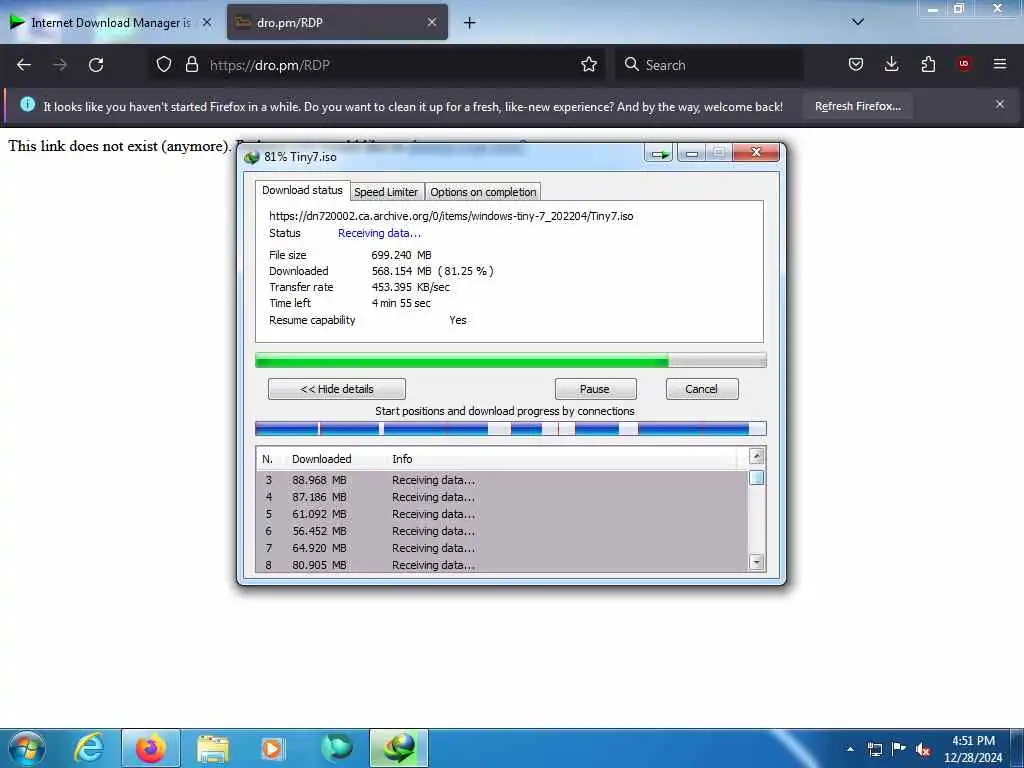Click the green download progress bar
This screenshot has width=1024, height=768.
point(511,360)
